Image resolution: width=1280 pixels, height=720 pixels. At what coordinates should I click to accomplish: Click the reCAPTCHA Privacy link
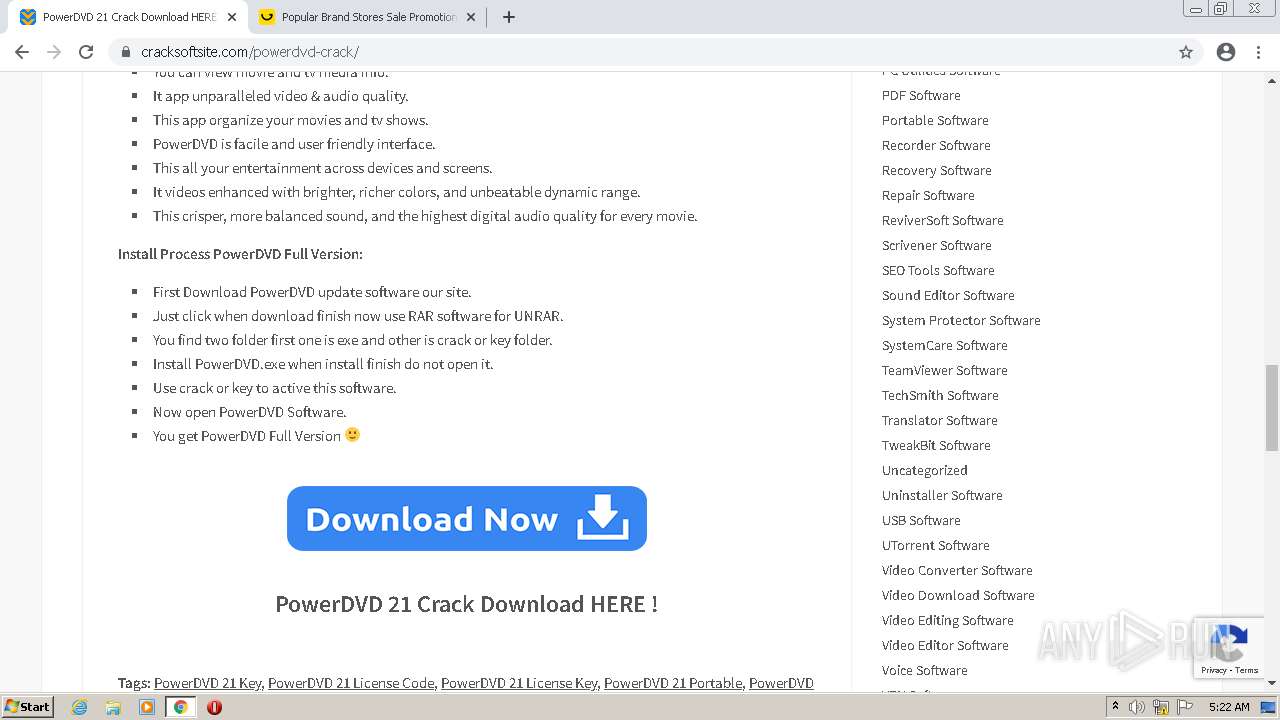(1213, 670)
